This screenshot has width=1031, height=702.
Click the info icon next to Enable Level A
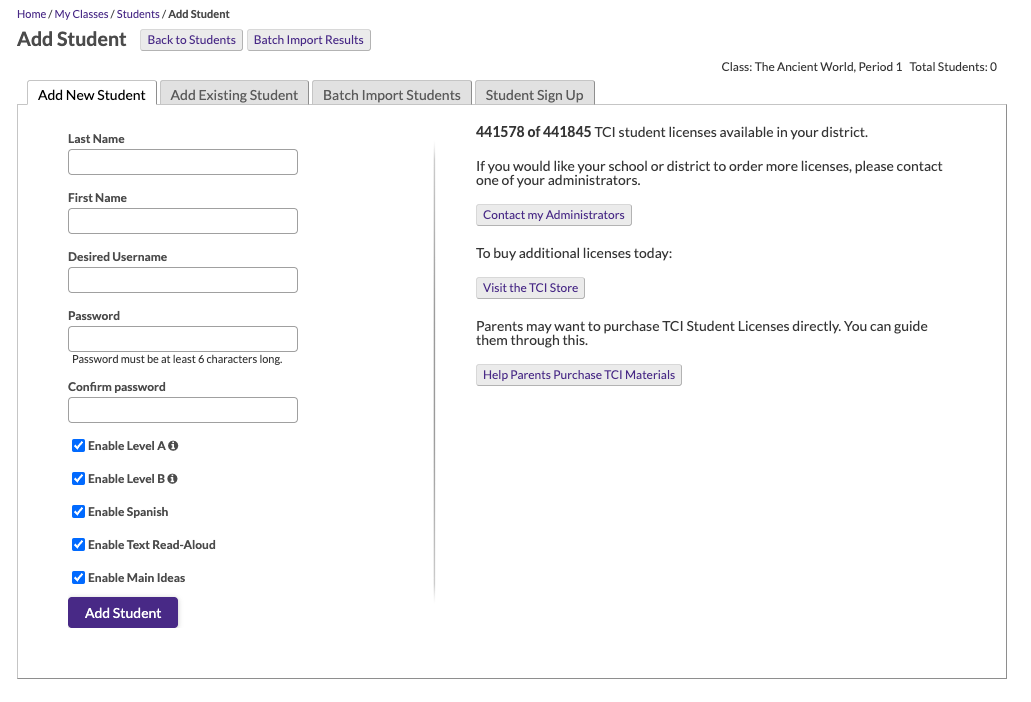click(x=173, y=445)
